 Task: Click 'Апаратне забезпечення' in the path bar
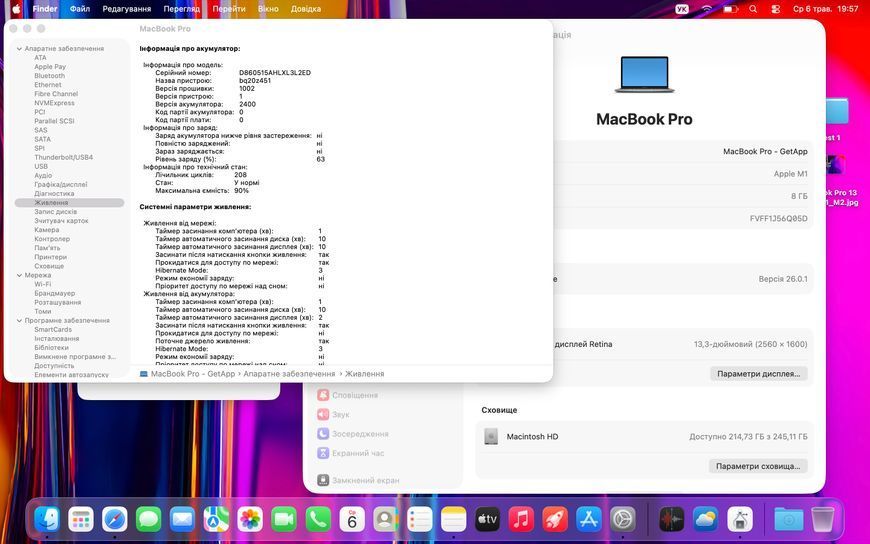[x=289, y=374]
